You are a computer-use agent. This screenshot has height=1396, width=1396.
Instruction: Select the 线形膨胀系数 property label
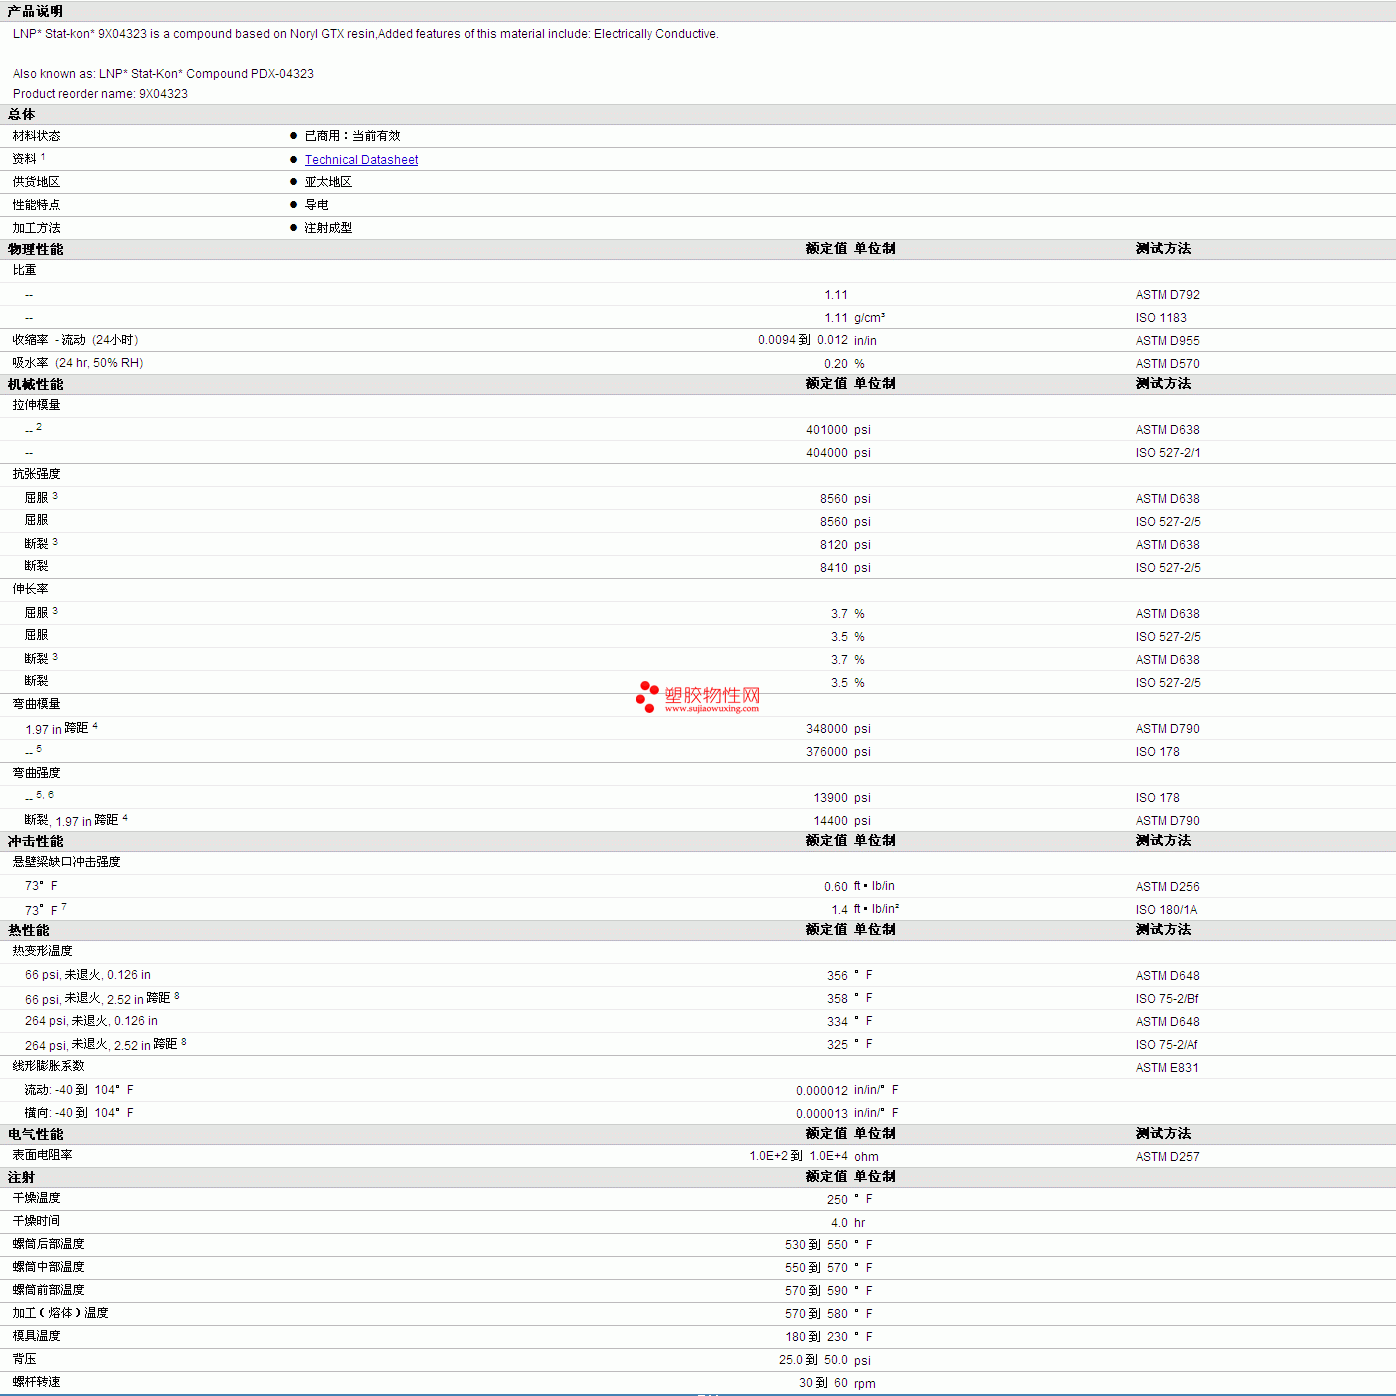(48, 1066)
